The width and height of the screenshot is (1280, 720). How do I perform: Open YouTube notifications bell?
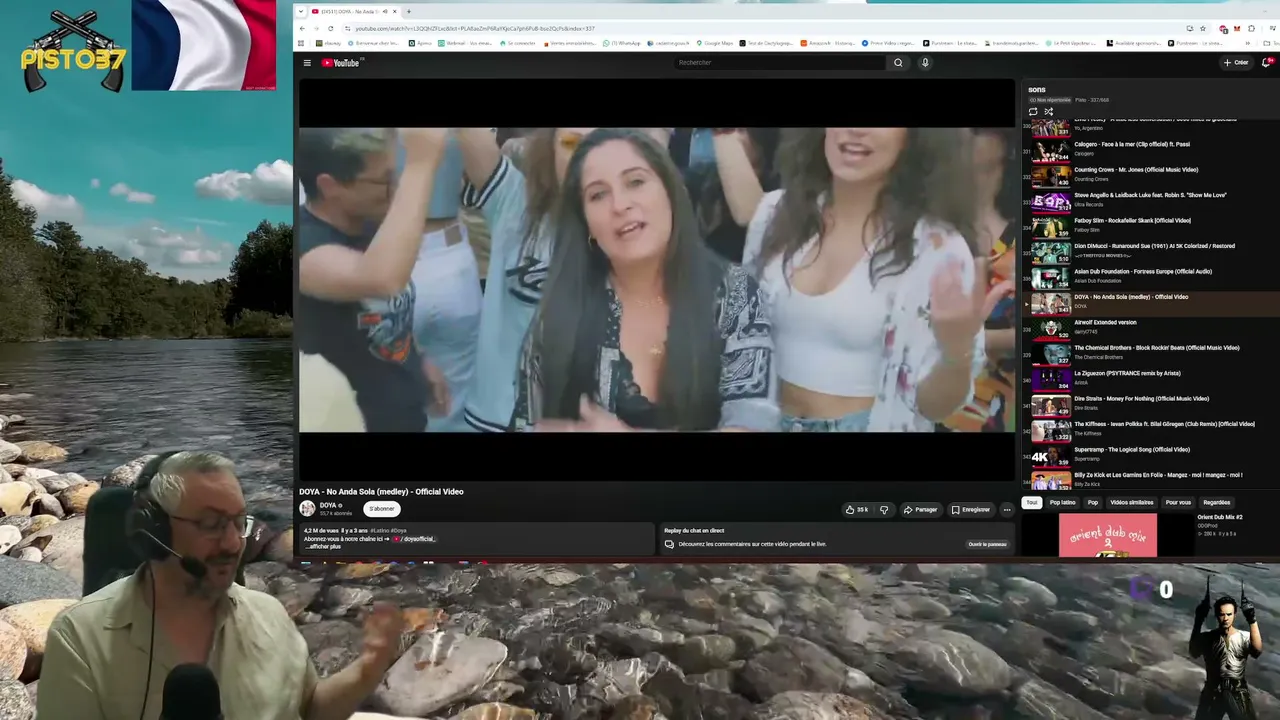point(1266,63)
